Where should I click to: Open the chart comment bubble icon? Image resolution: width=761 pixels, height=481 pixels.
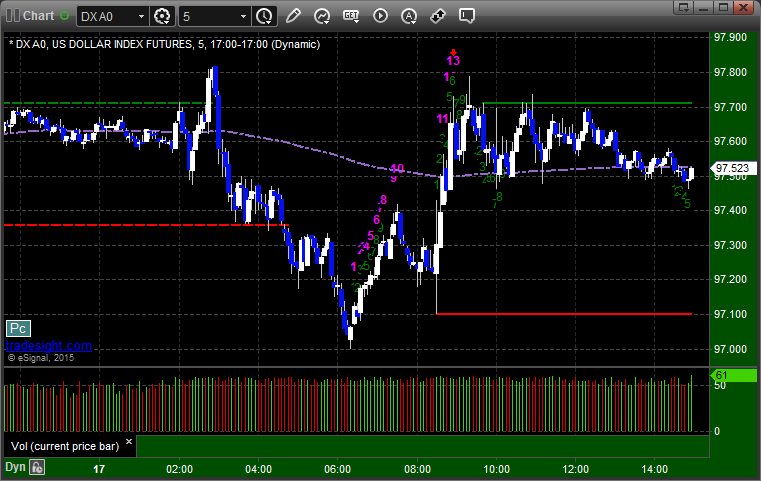pos(467,16)
